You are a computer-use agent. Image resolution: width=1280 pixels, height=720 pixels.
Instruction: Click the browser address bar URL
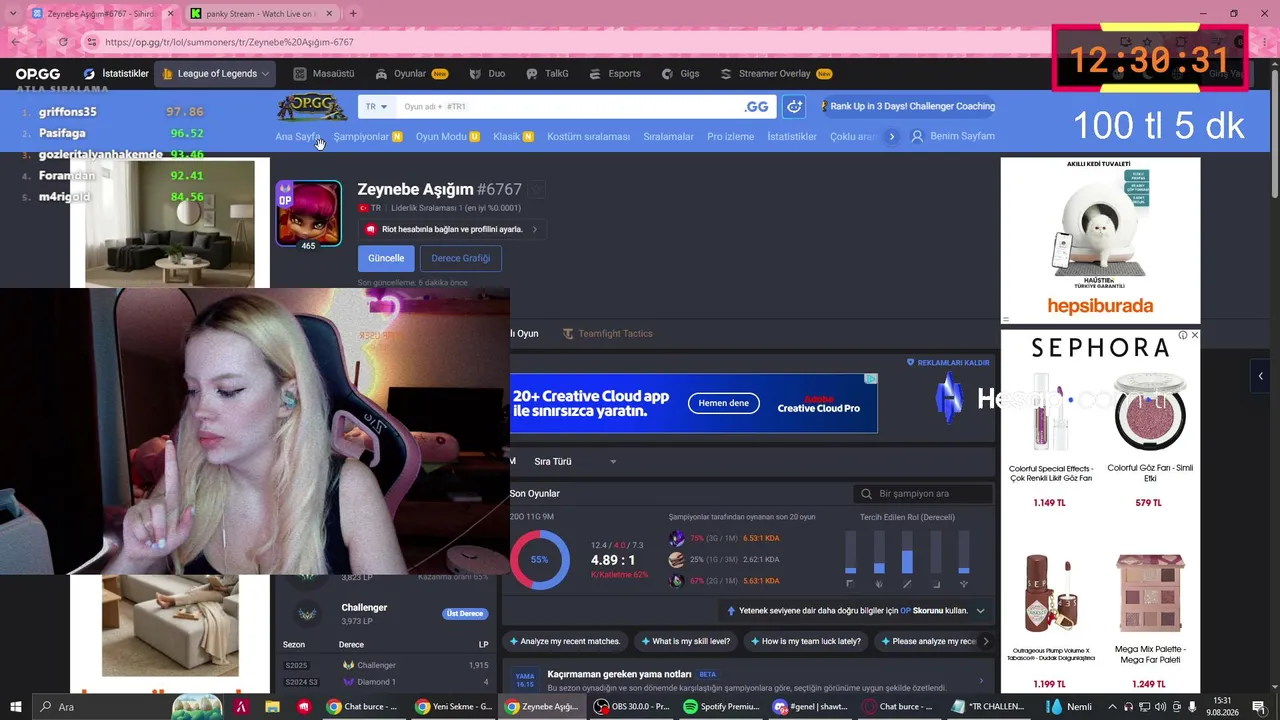(229, 43)
